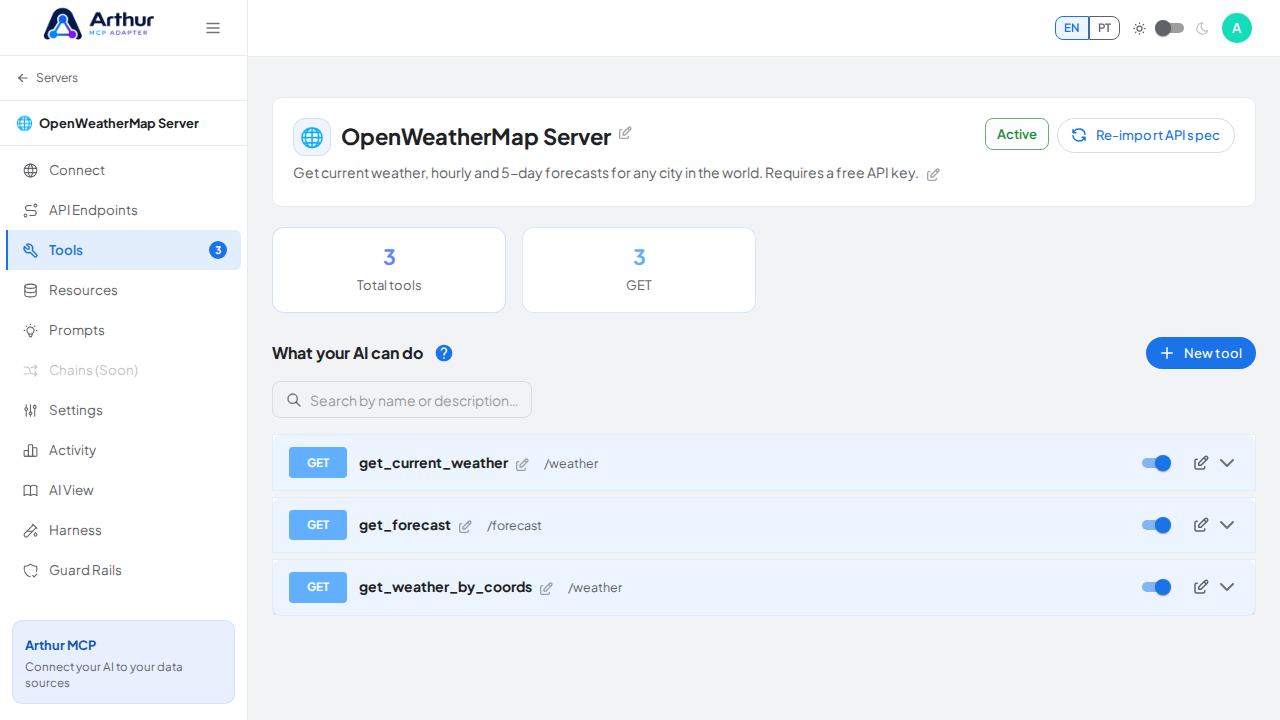
Task: Click GET badge of get_current_weather
Action: click(x=318, y=463)
